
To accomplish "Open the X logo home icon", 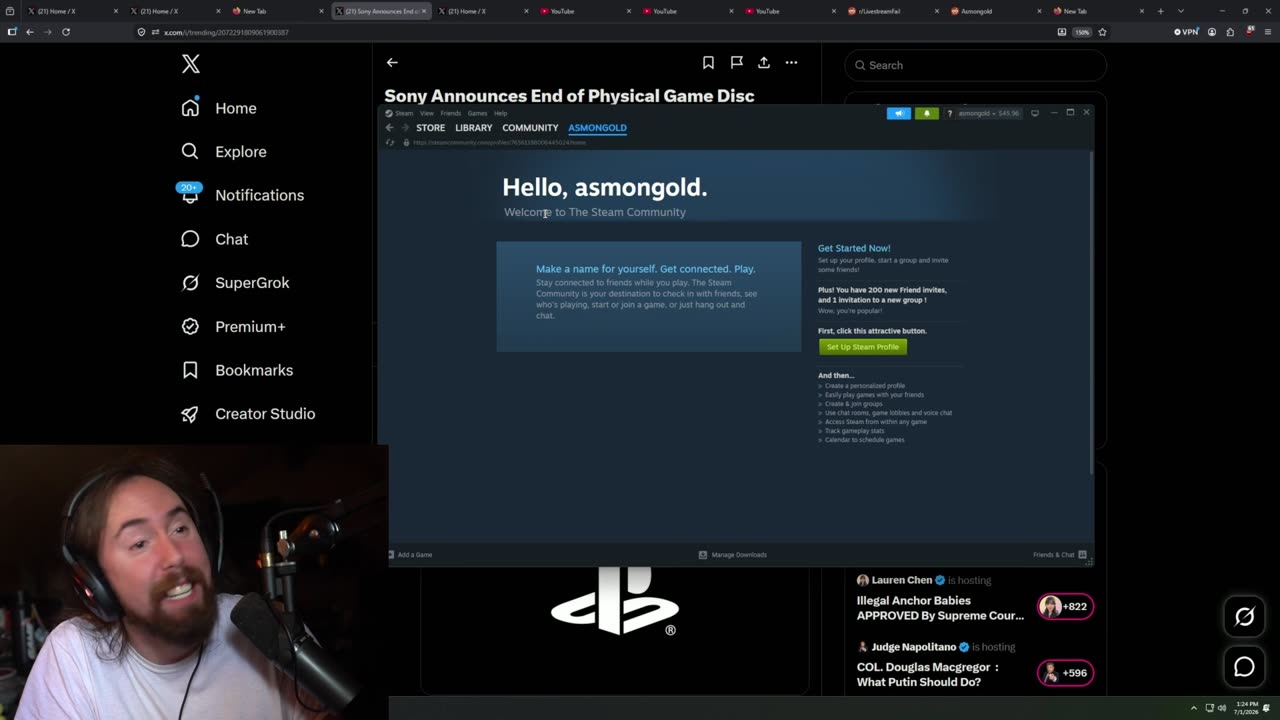I will point(191,65).
